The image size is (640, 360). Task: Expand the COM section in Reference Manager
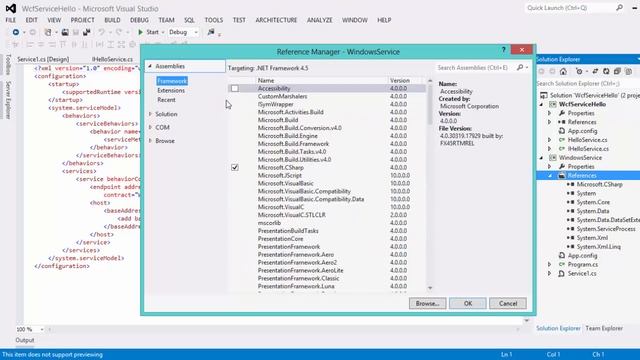pos(150,127)
